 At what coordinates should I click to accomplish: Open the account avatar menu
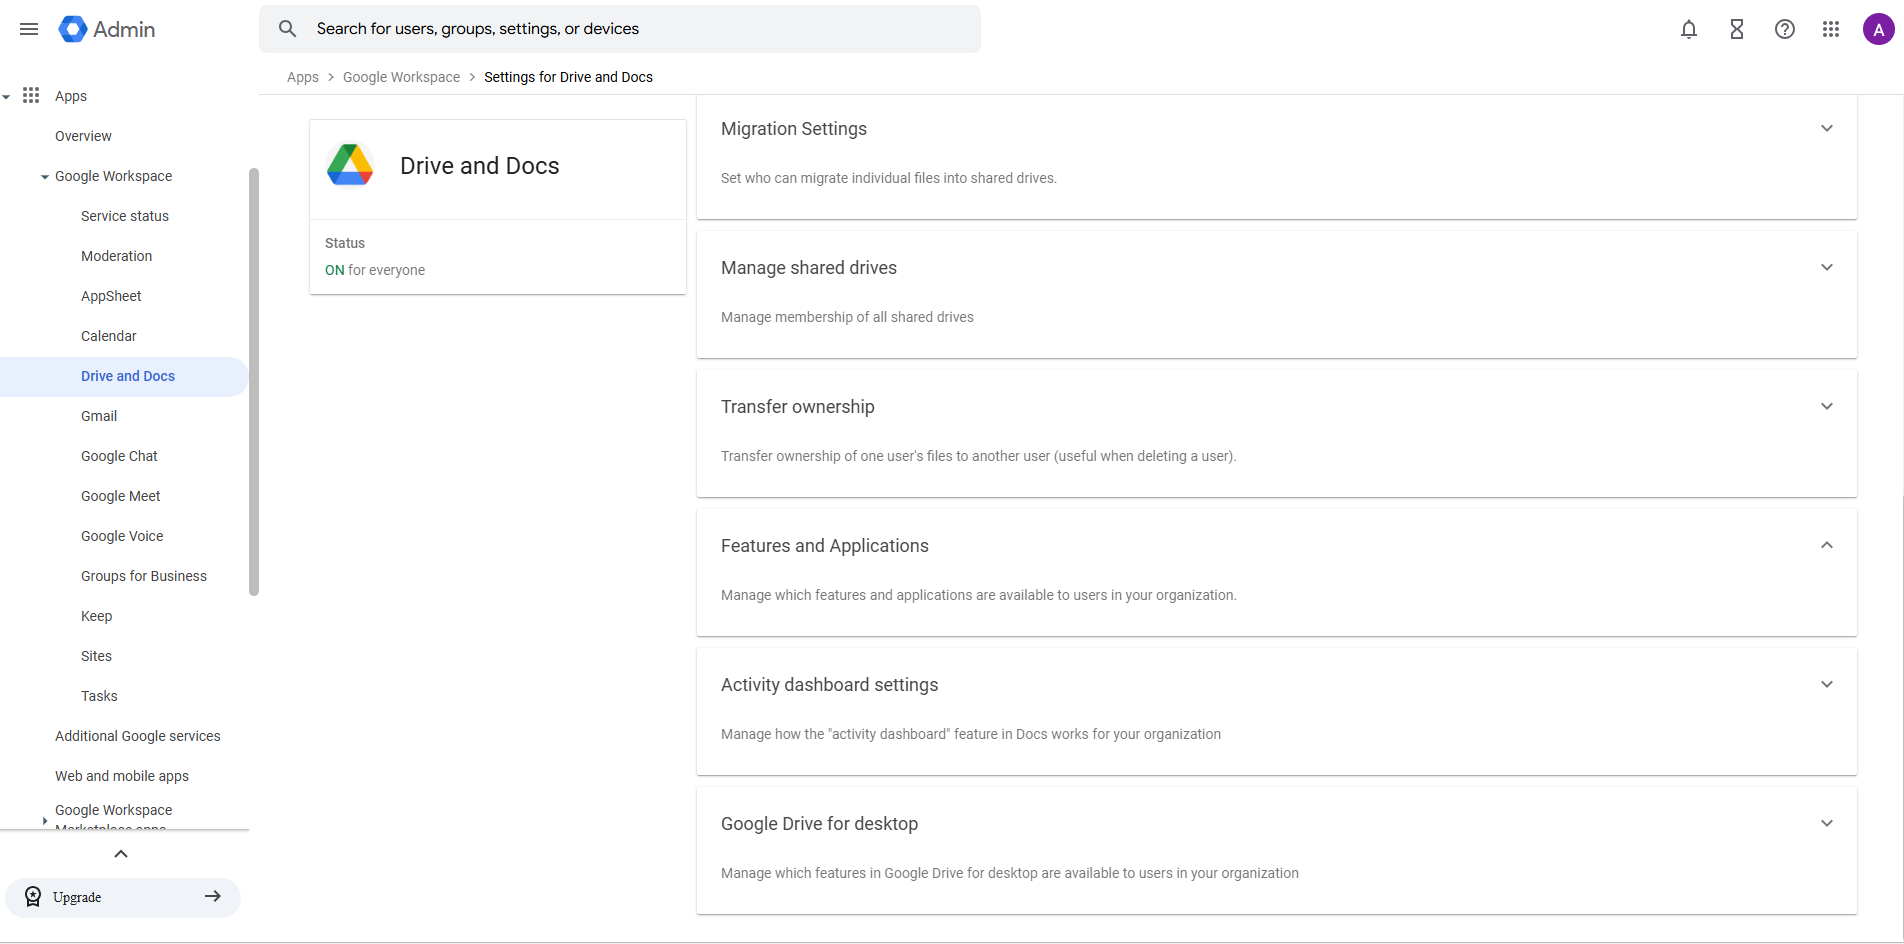pos(1879,29)
